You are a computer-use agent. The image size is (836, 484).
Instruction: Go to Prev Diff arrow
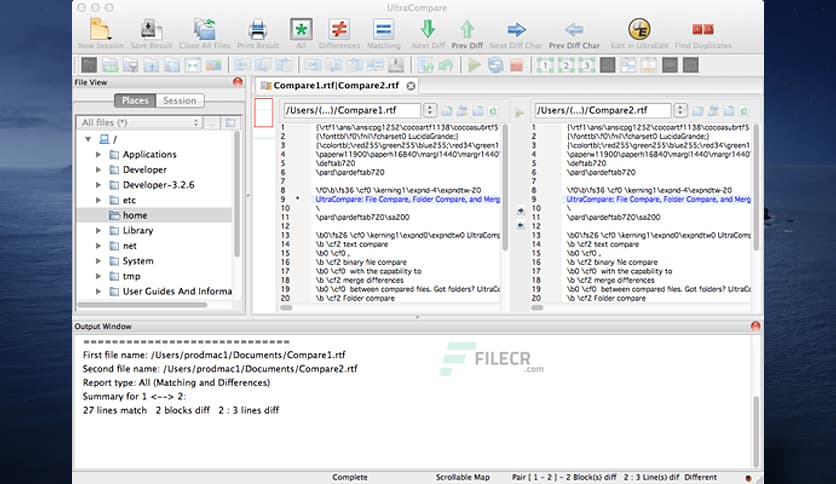click(466, 28)
